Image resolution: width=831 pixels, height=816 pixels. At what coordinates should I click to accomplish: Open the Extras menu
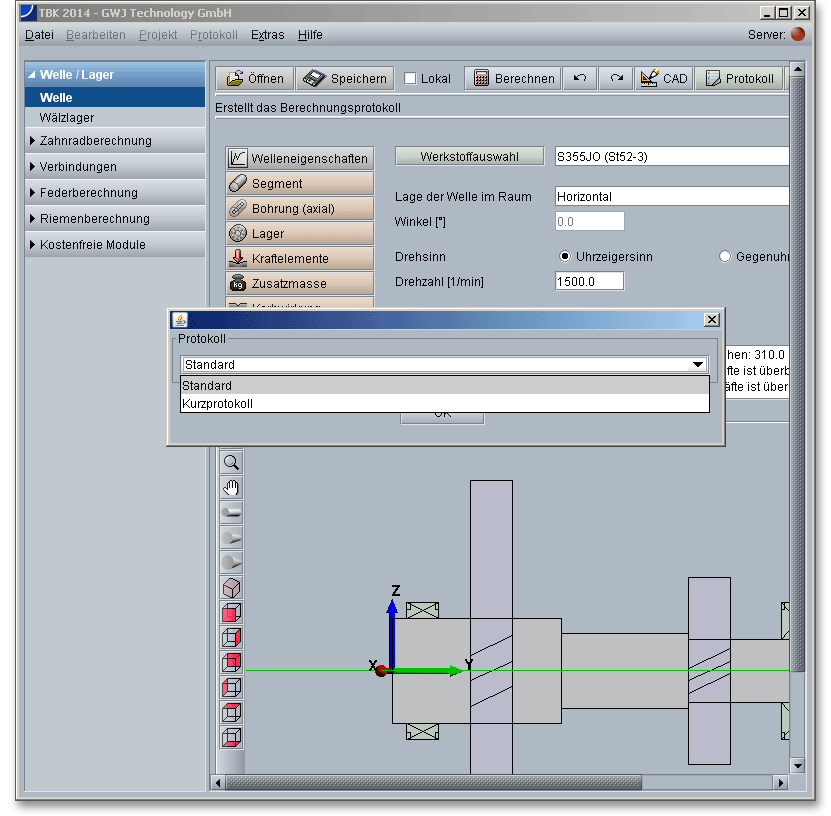point(267,35)
